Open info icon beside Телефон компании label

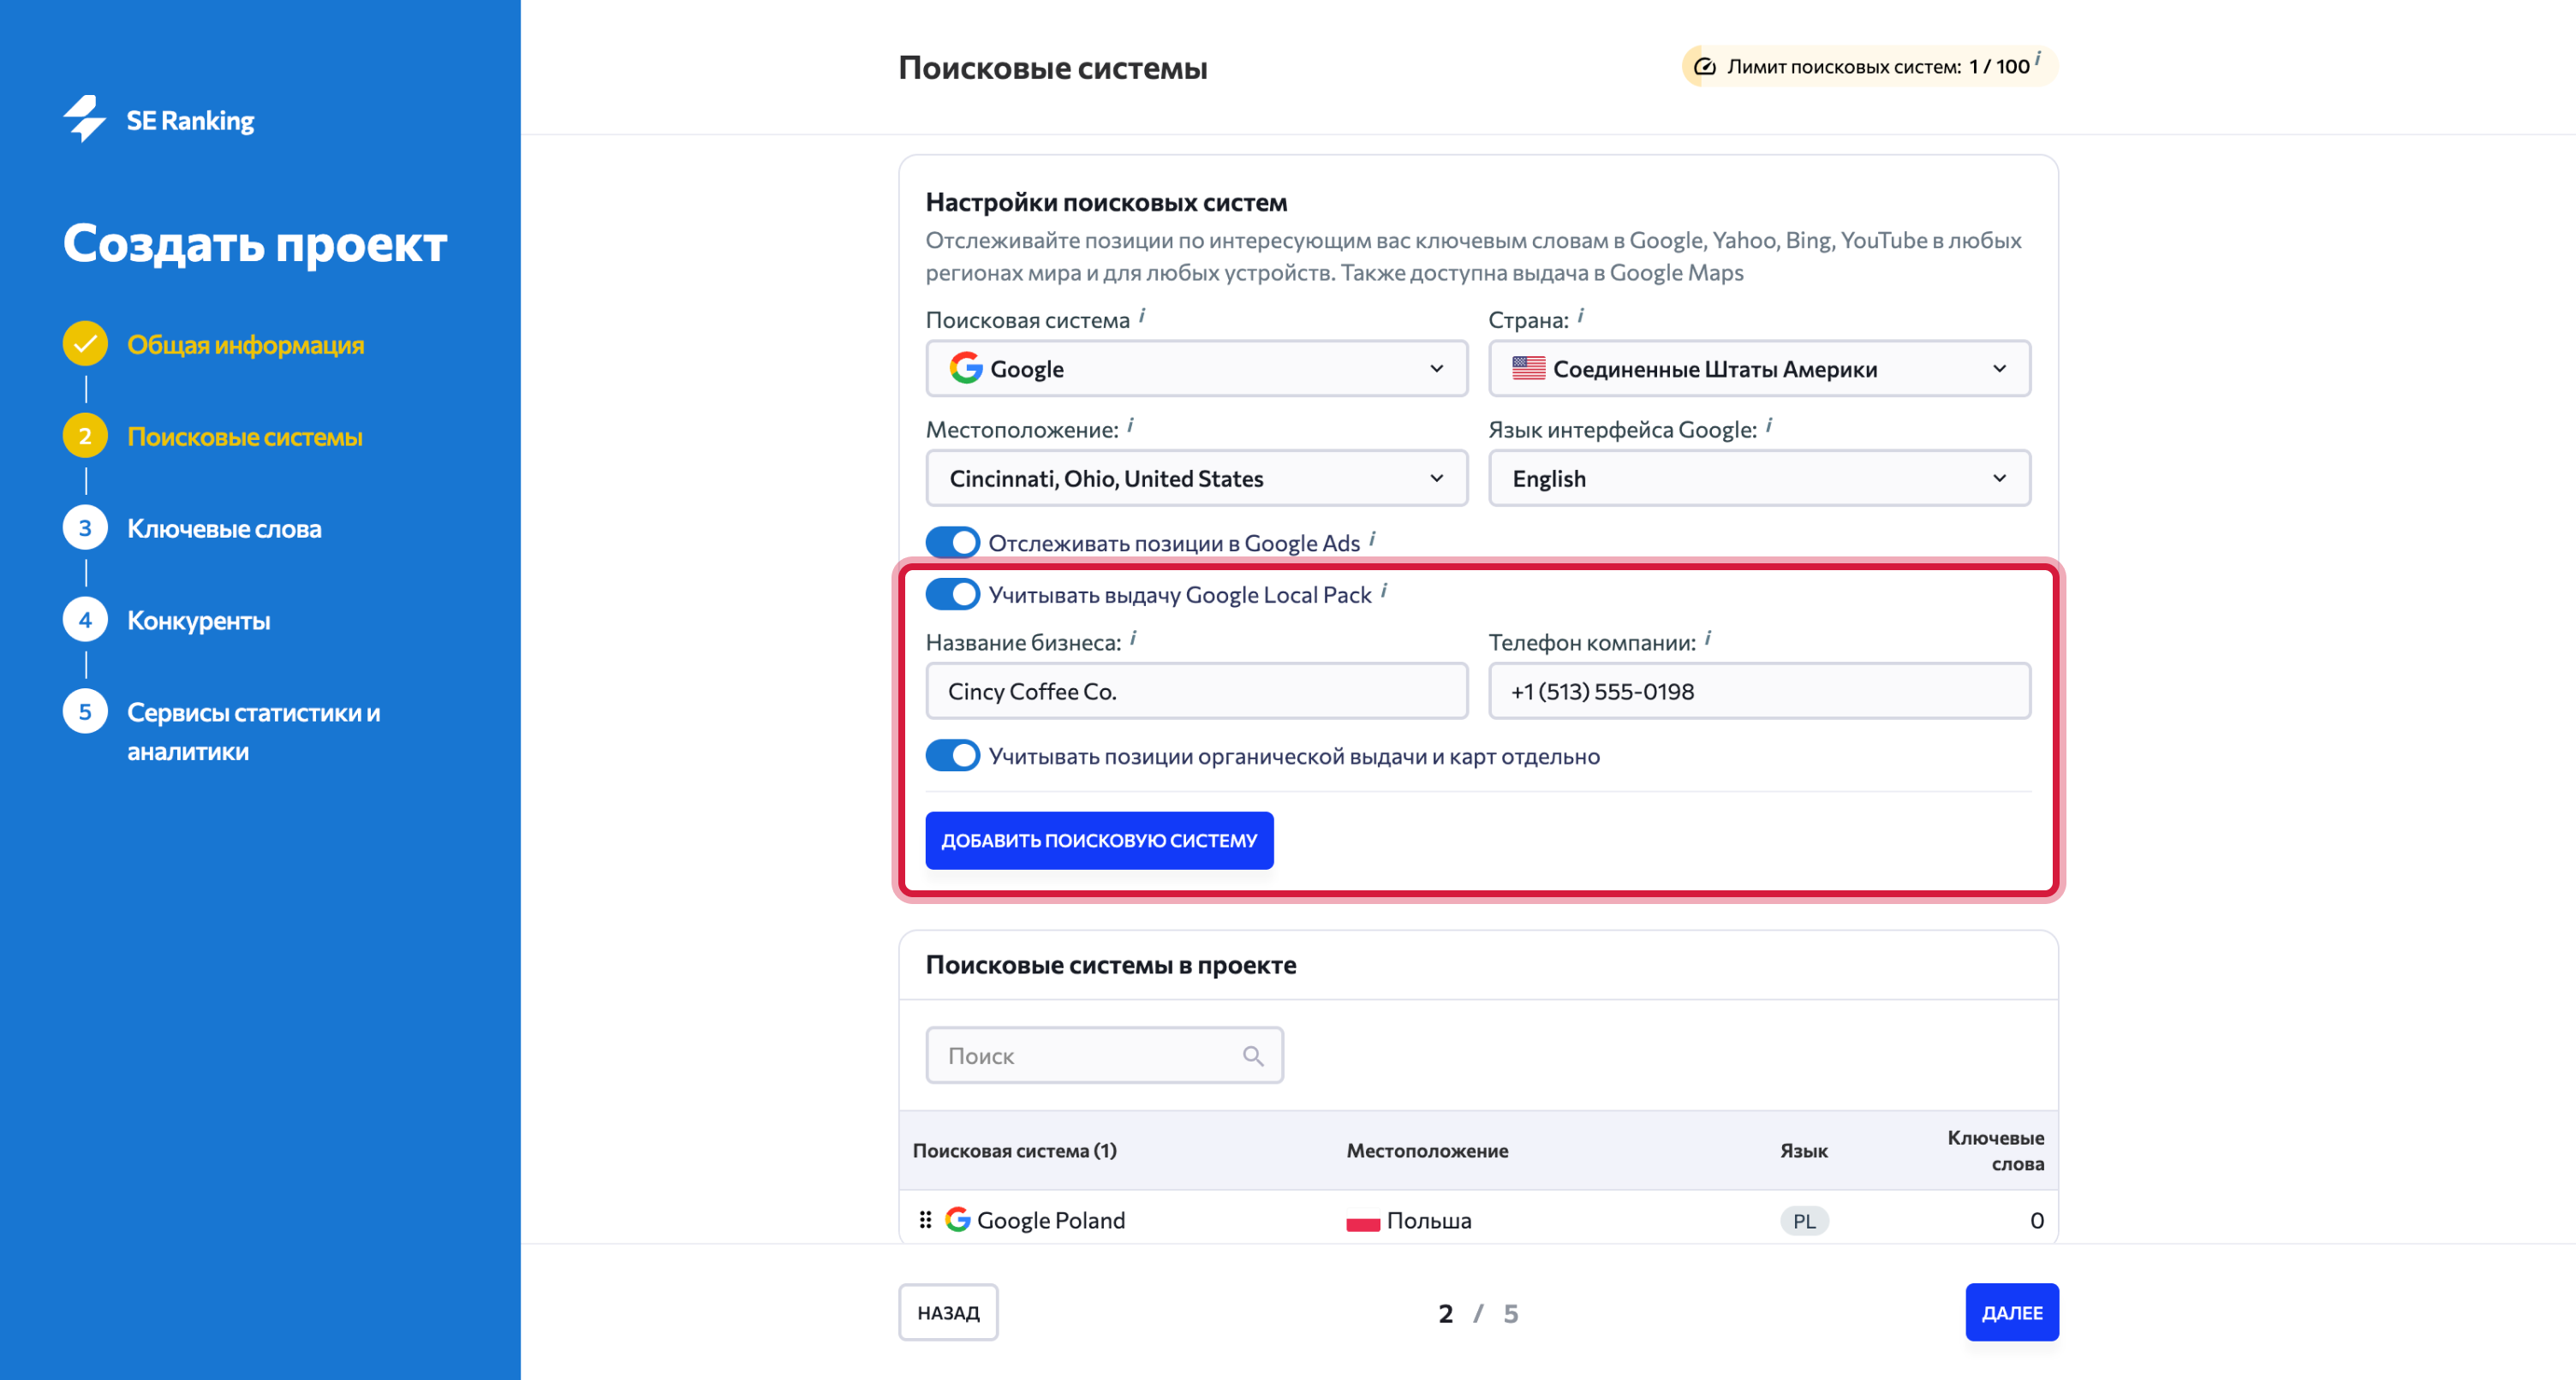point(1708,638)
